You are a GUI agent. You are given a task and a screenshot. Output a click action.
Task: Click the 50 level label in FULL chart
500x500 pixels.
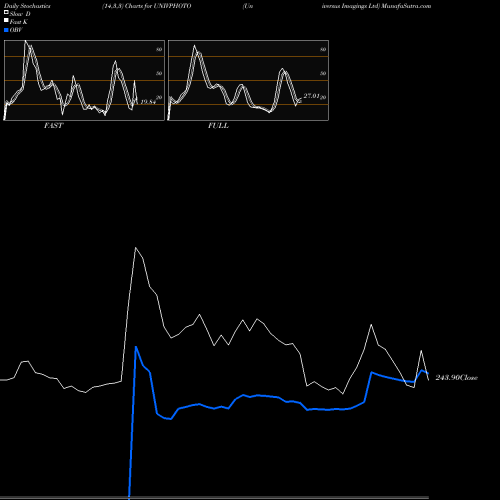(x=323, y=73)
